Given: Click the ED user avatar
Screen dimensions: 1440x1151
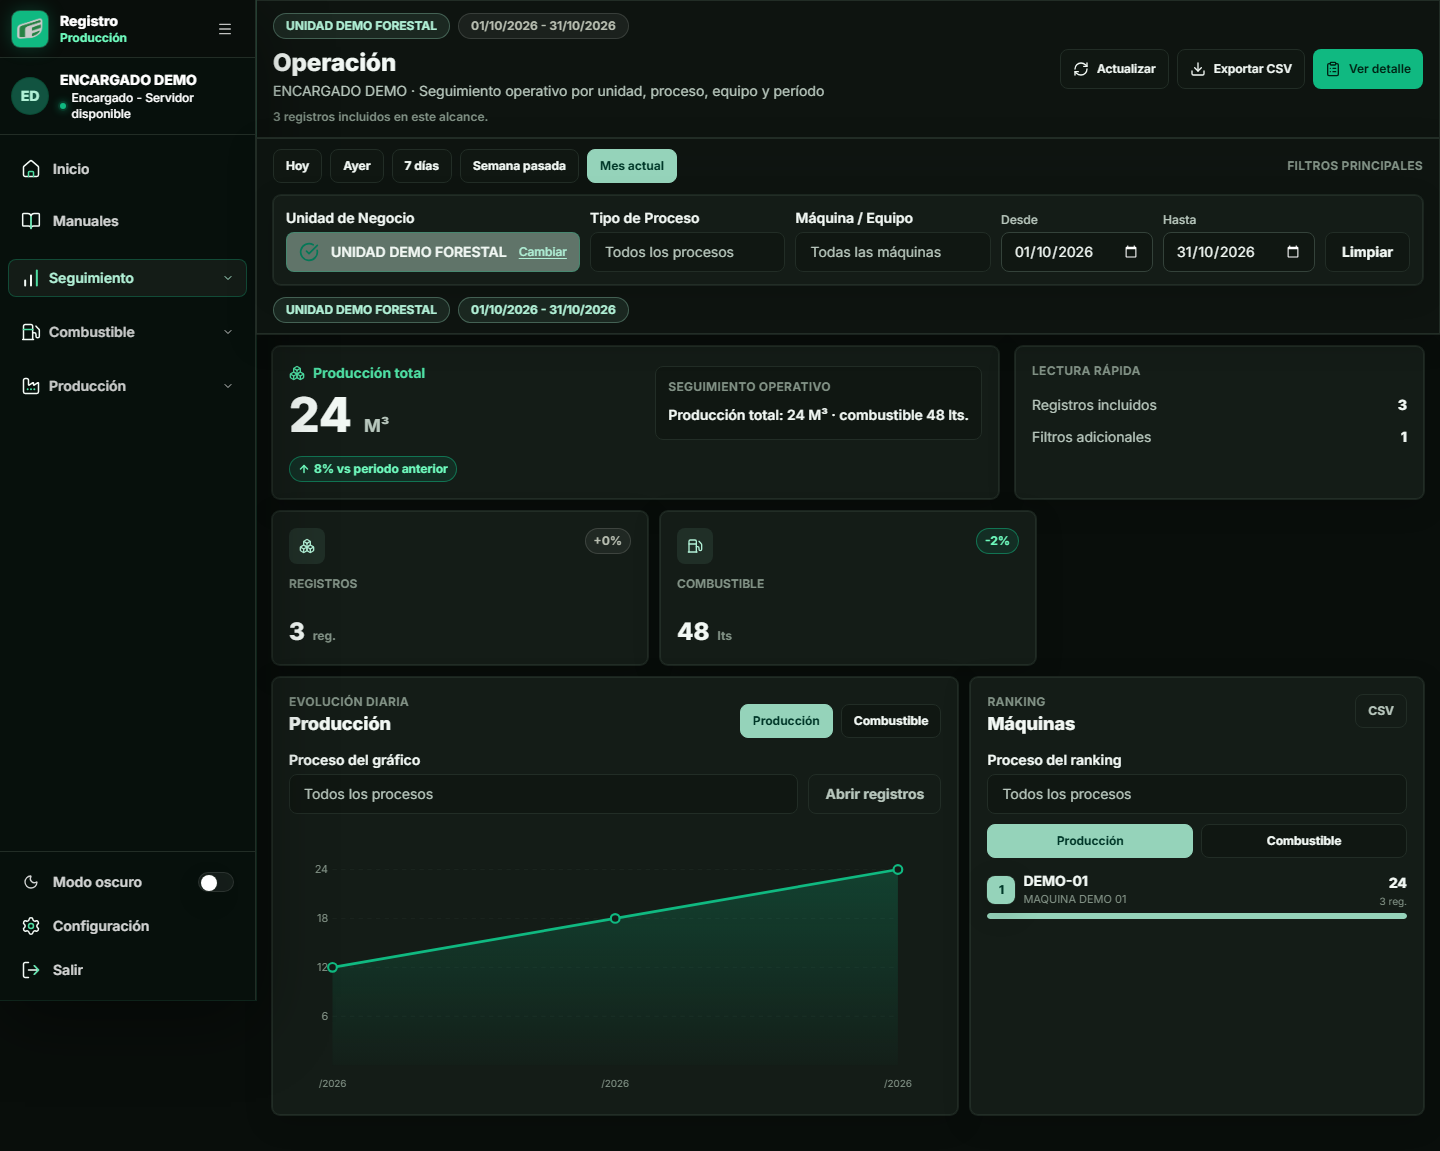Looking at the screenshot, I should coord(30,96).
